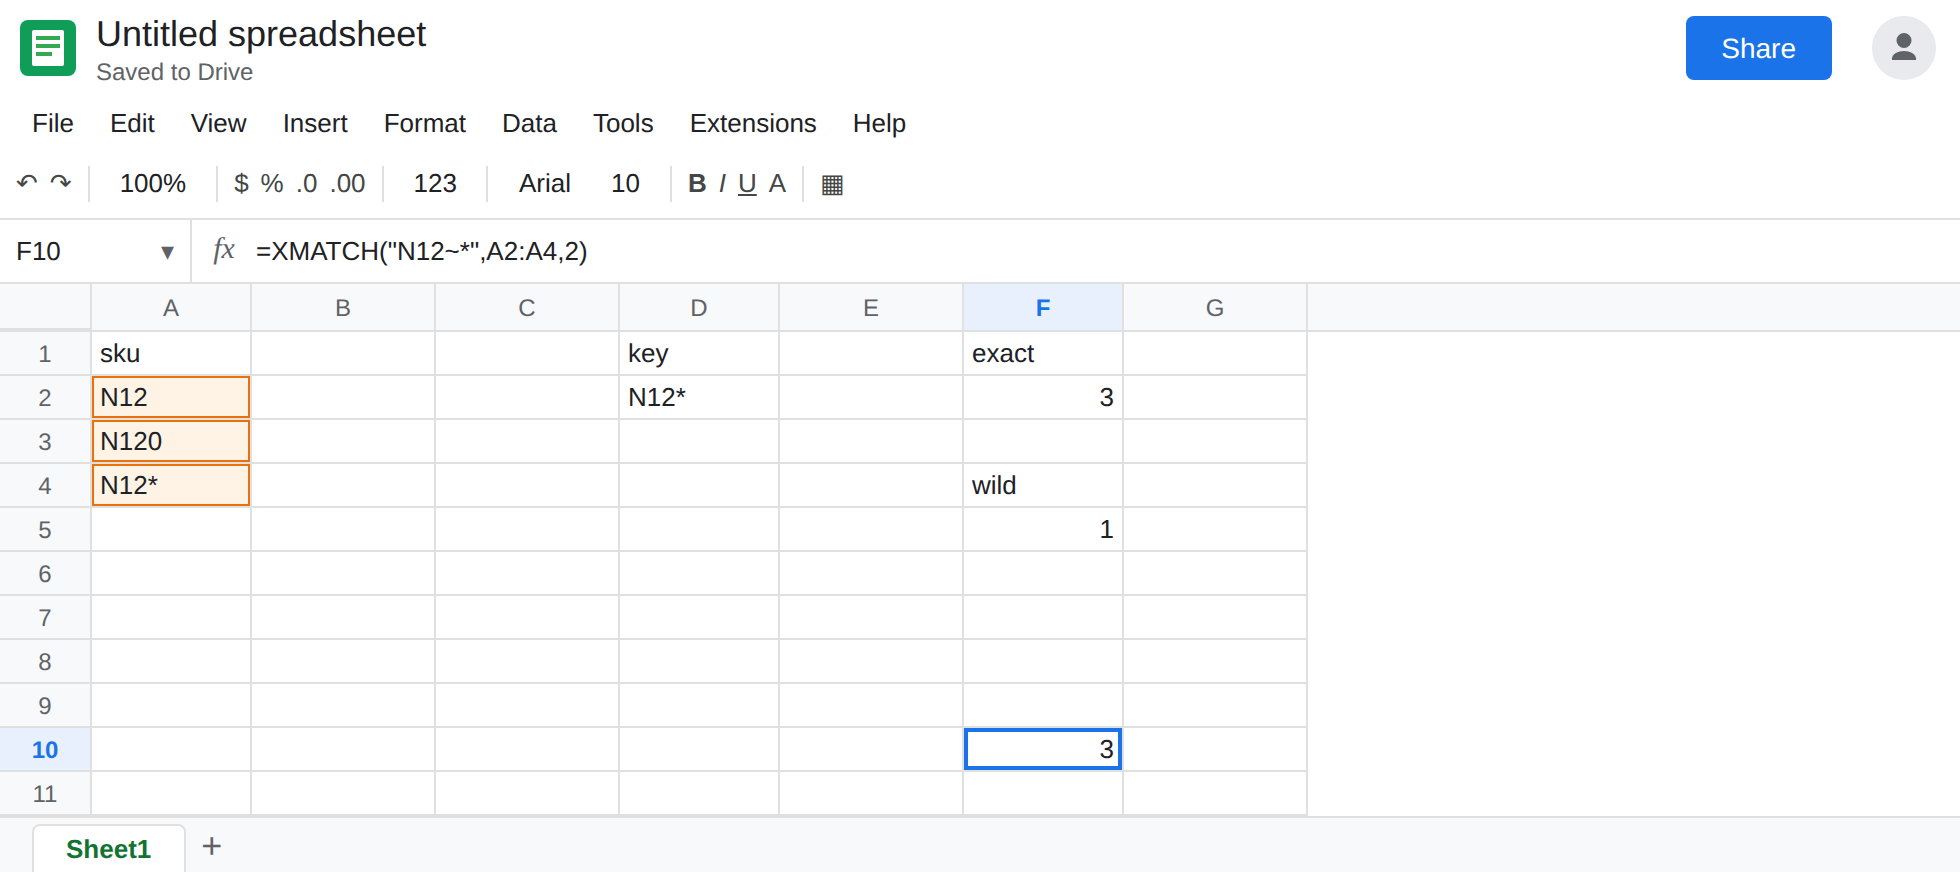This screenshot has width=1960, height=872.
Task: Apply percent format
Action: pos(272,183)
